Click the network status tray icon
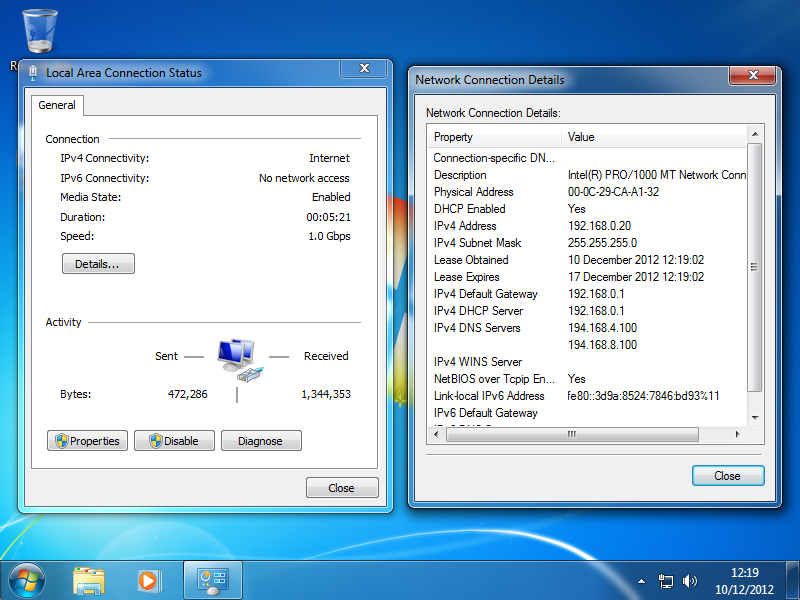This screenshot has width=800, height=600. [x=666, y=580]
